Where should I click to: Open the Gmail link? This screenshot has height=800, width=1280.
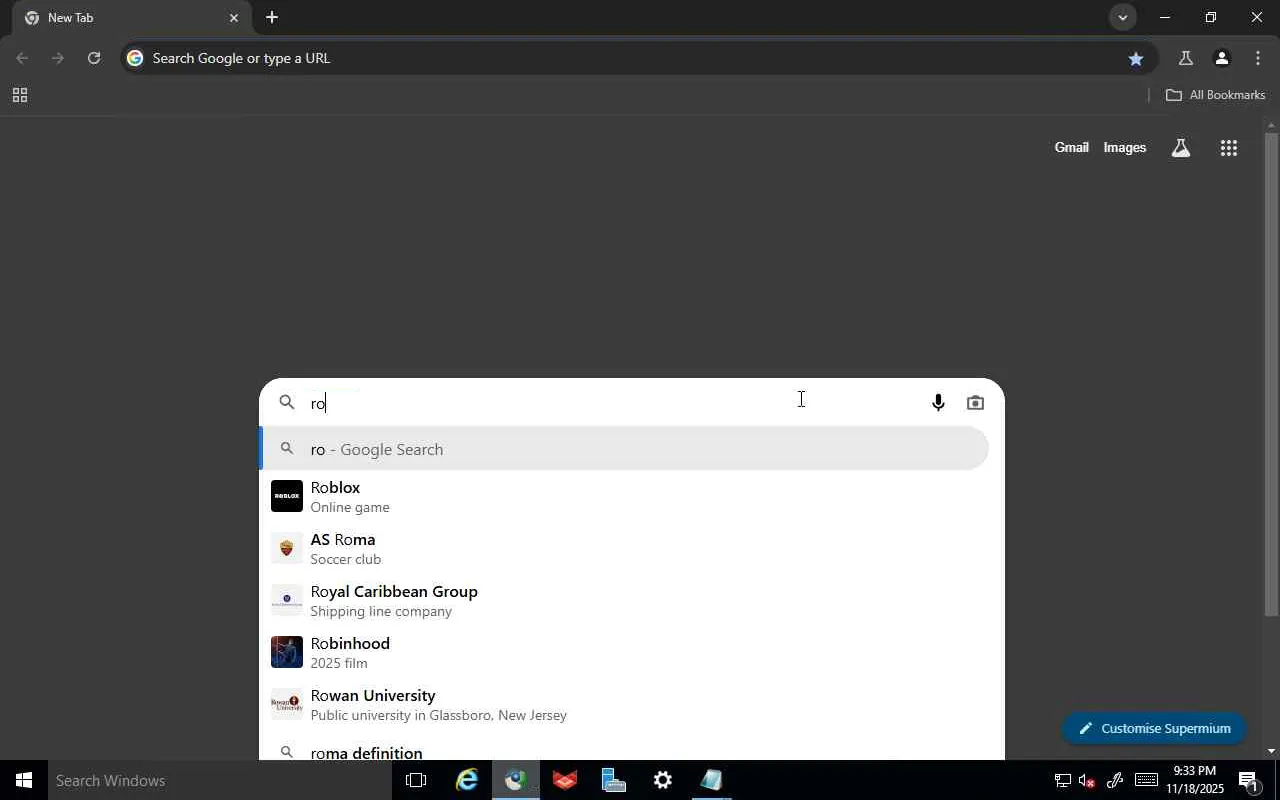tap(1071, 148)
